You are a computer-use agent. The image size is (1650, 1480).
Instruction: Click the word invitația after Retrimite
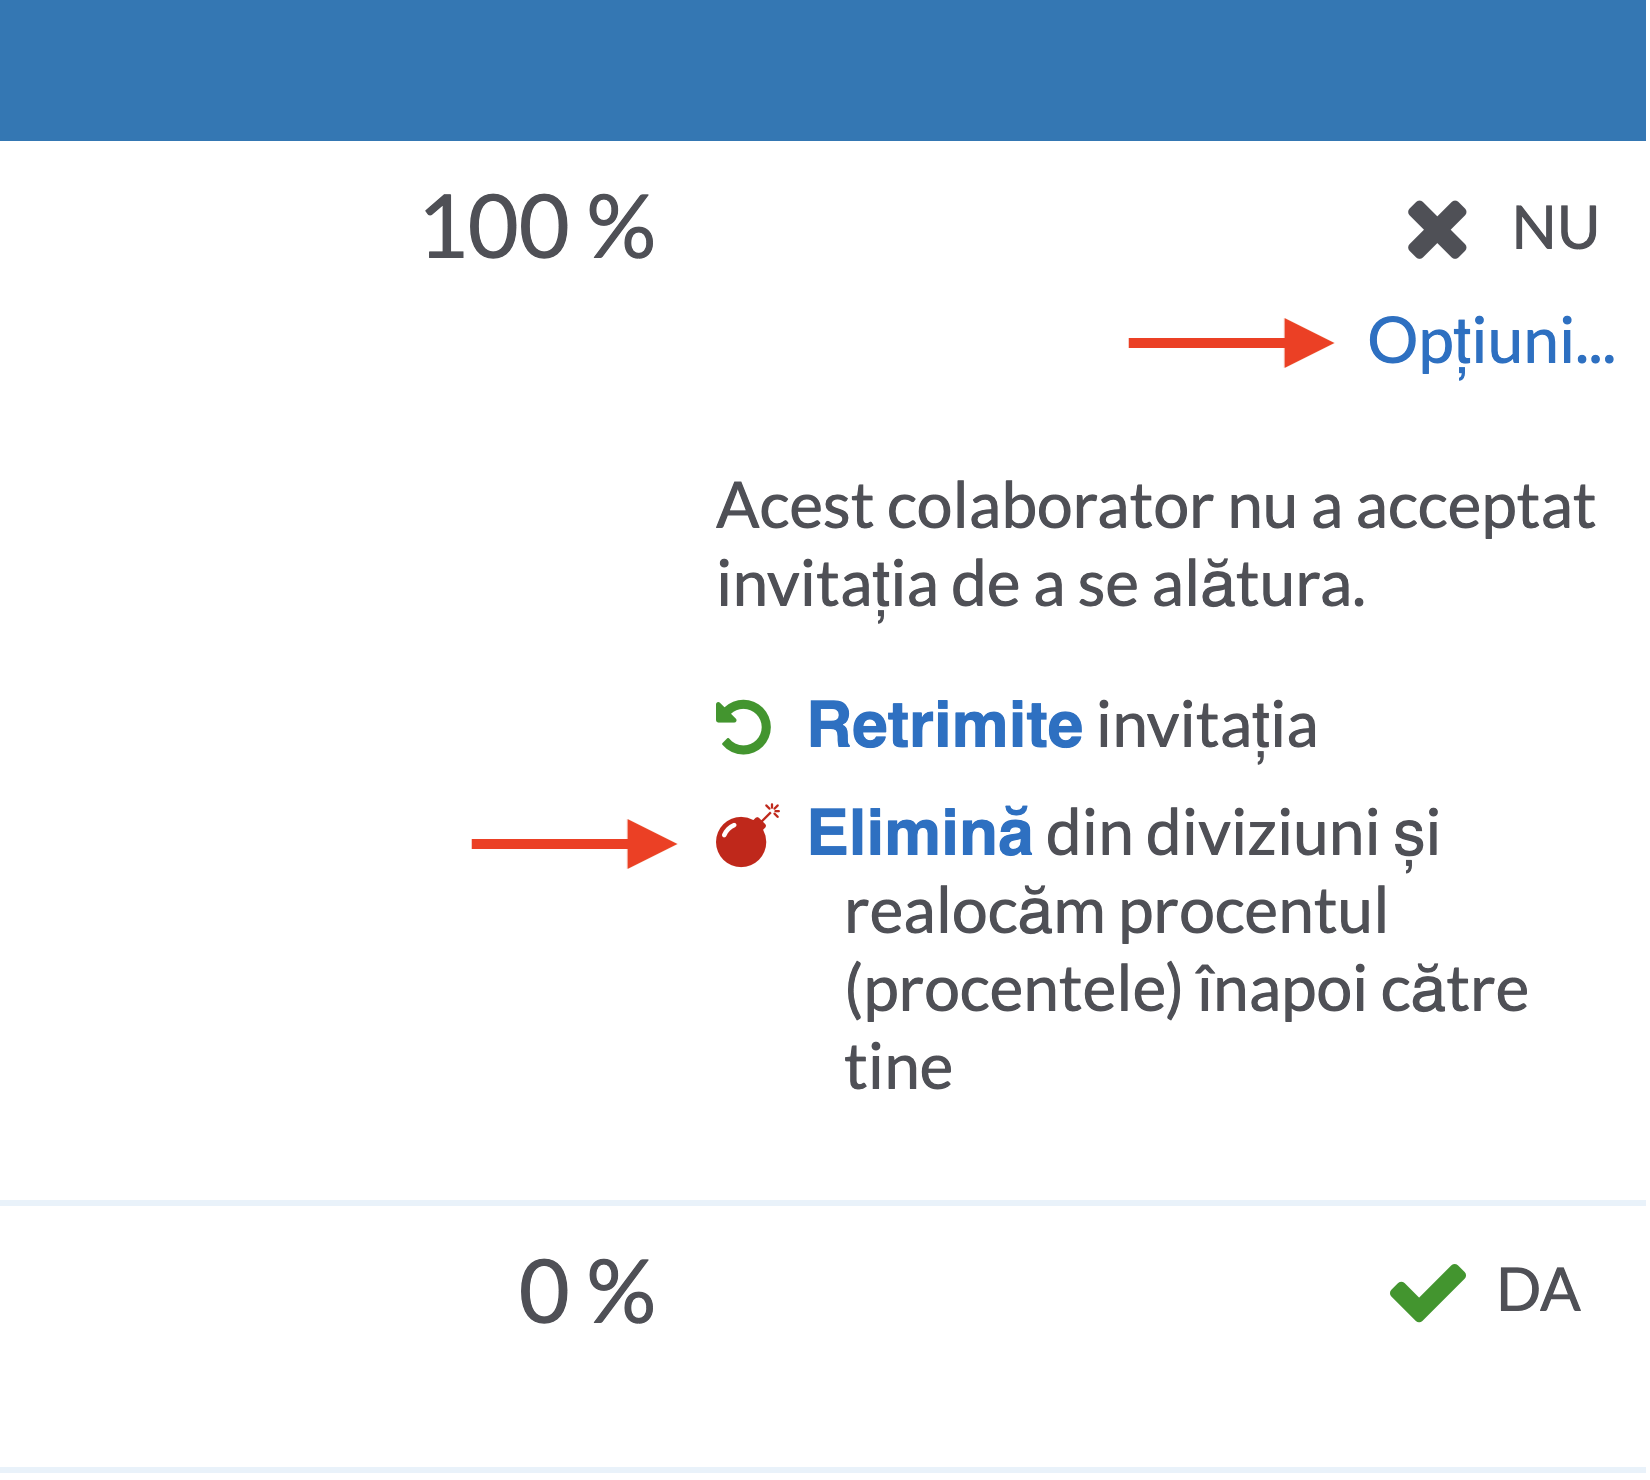pos(1207,727)
